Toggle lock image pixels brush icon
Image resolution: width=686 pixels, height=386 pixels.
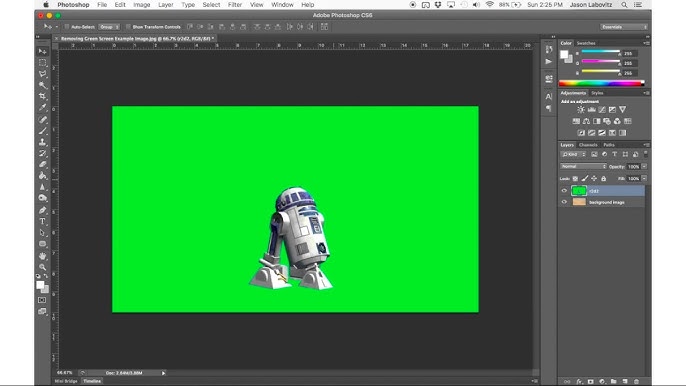tap(584, 179)
